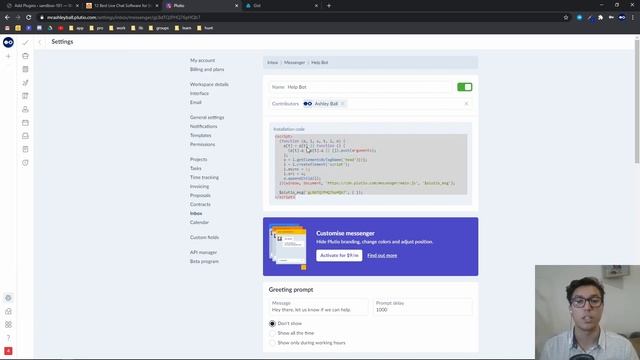Image resolution: width=640 pixels, height=360 pixels.
Task: Open General settings
Action: [207, 118]
